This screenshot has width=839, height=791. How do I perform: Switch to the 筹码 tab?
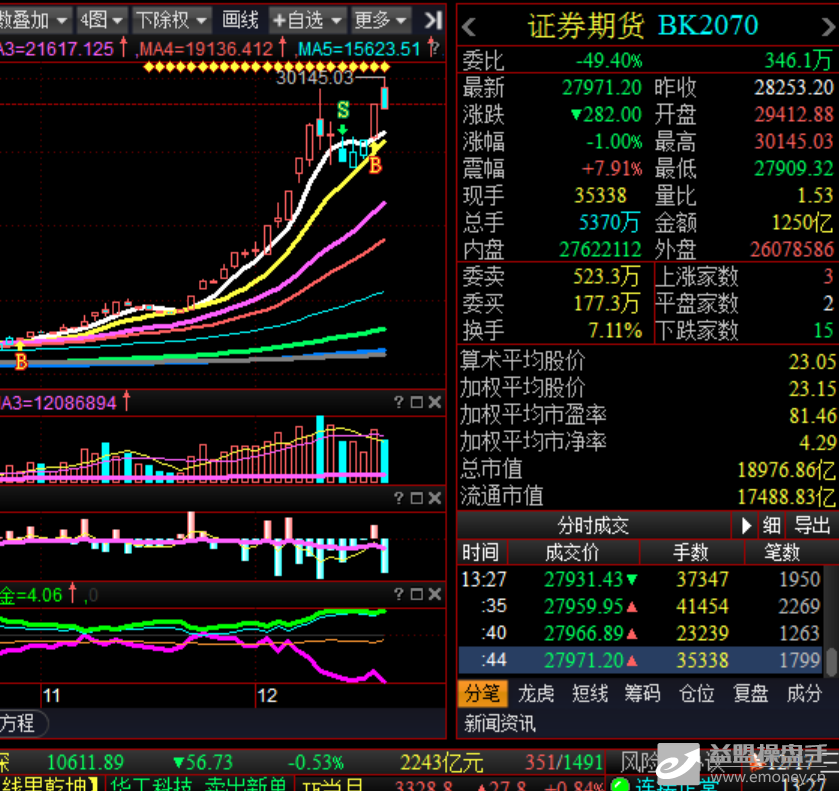click(642, 693)
